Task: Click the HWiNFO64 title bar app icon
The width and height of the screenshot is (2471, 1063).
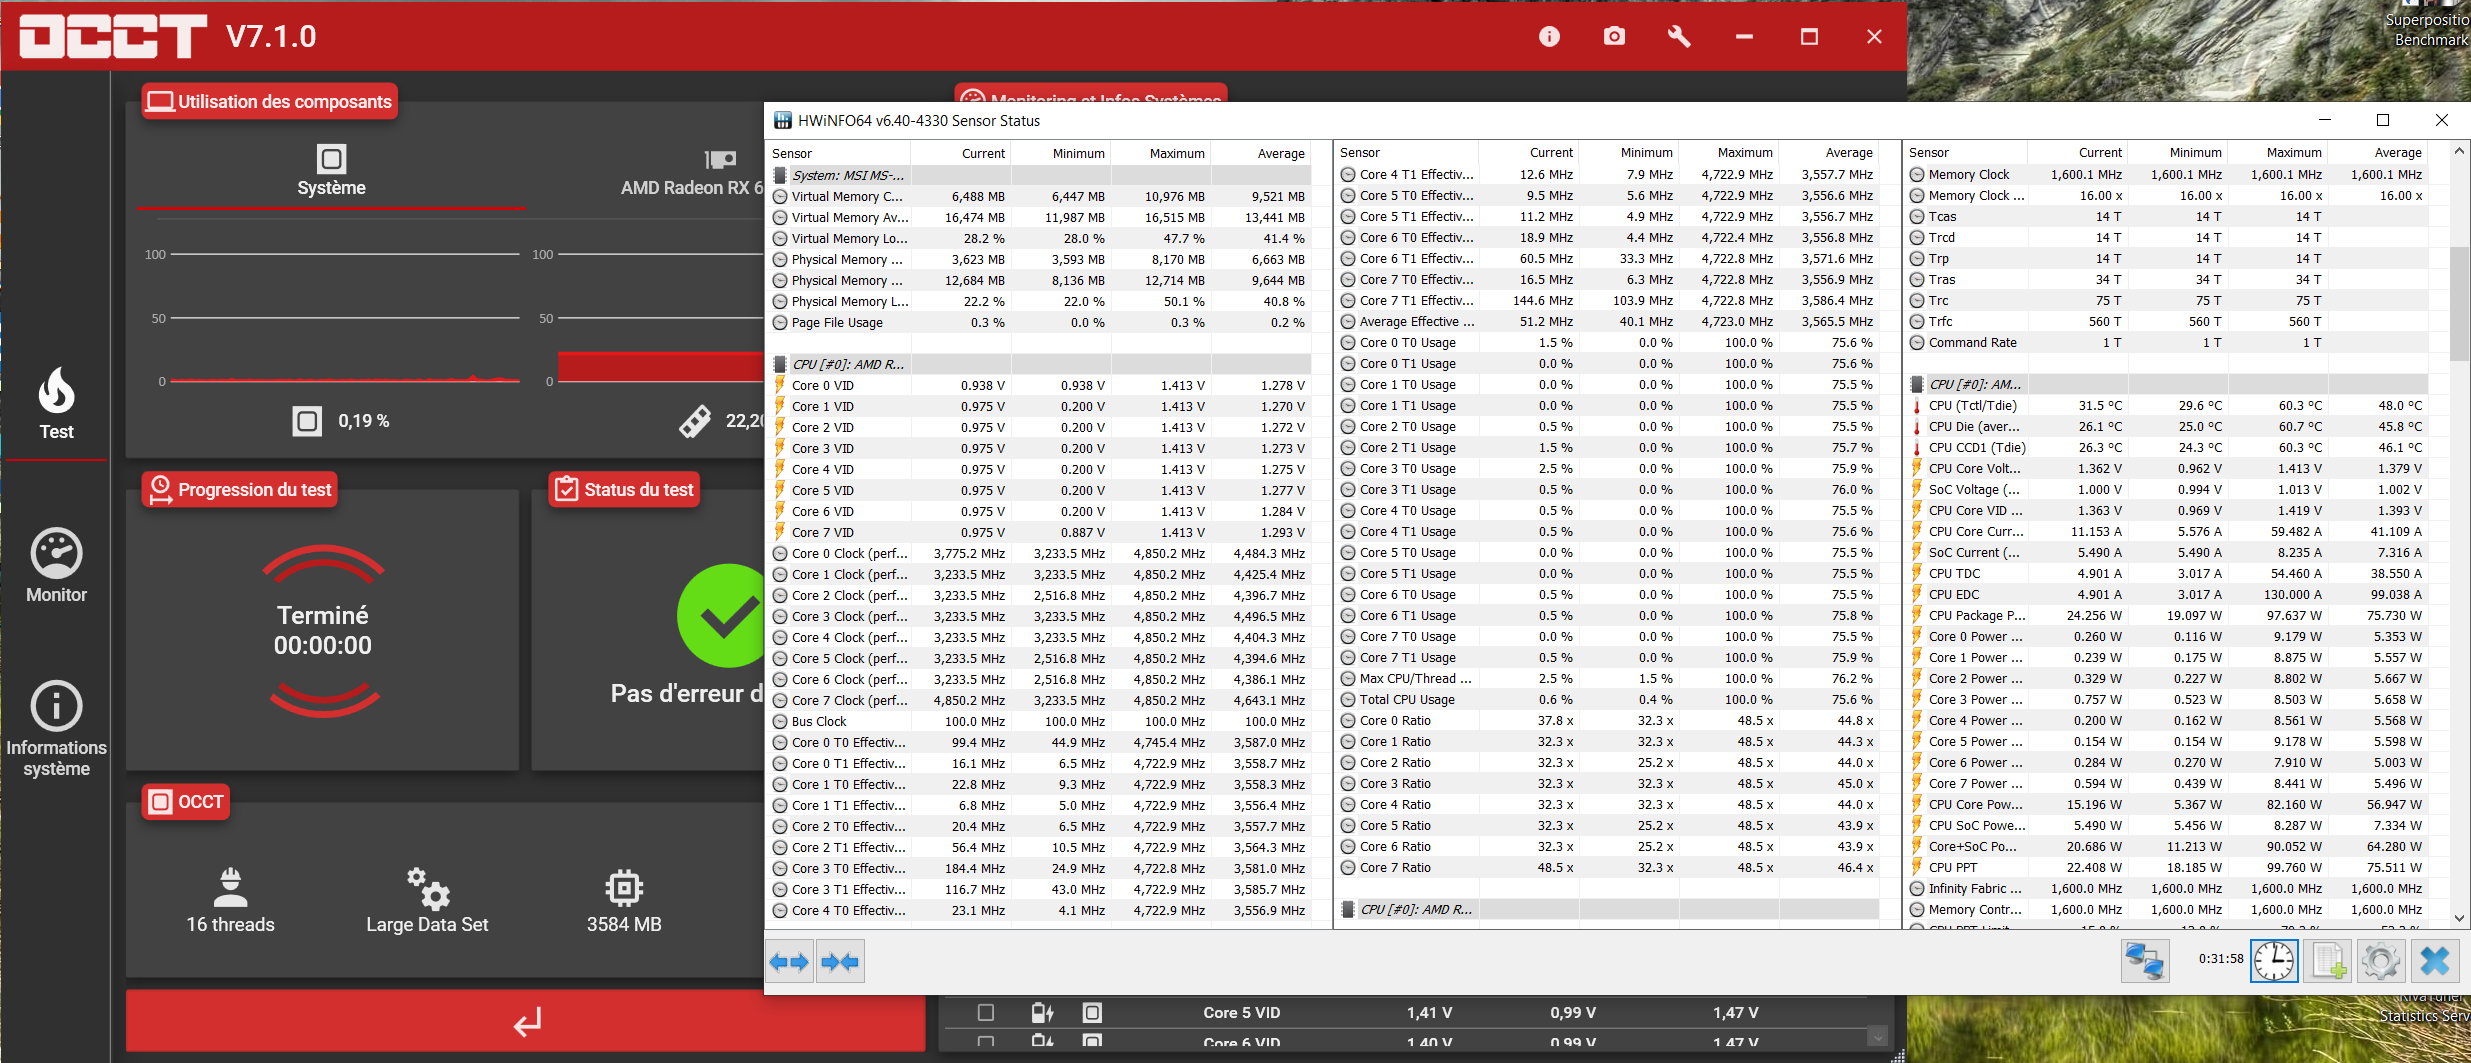Action: (x=783, y=121)
